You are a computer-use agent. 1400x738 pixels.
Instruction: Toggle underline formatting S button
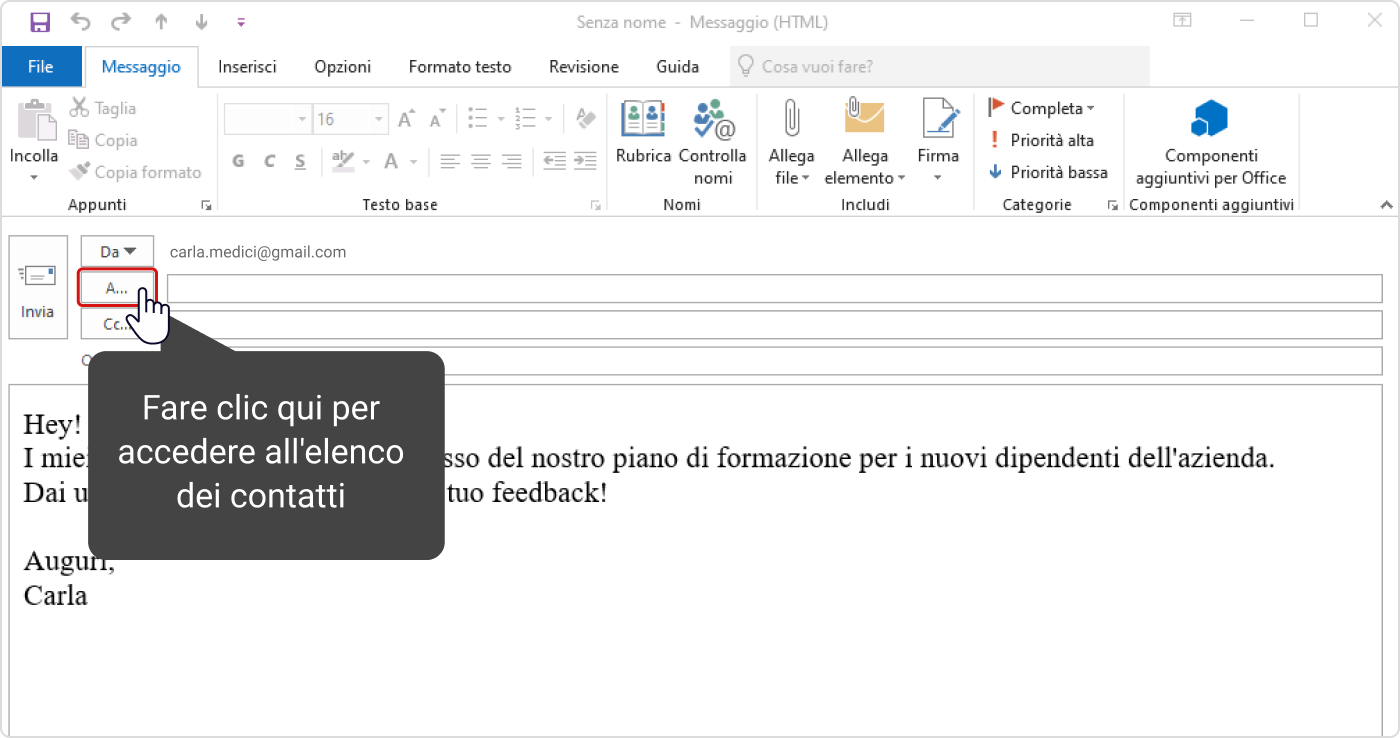[x=300, y=161]
